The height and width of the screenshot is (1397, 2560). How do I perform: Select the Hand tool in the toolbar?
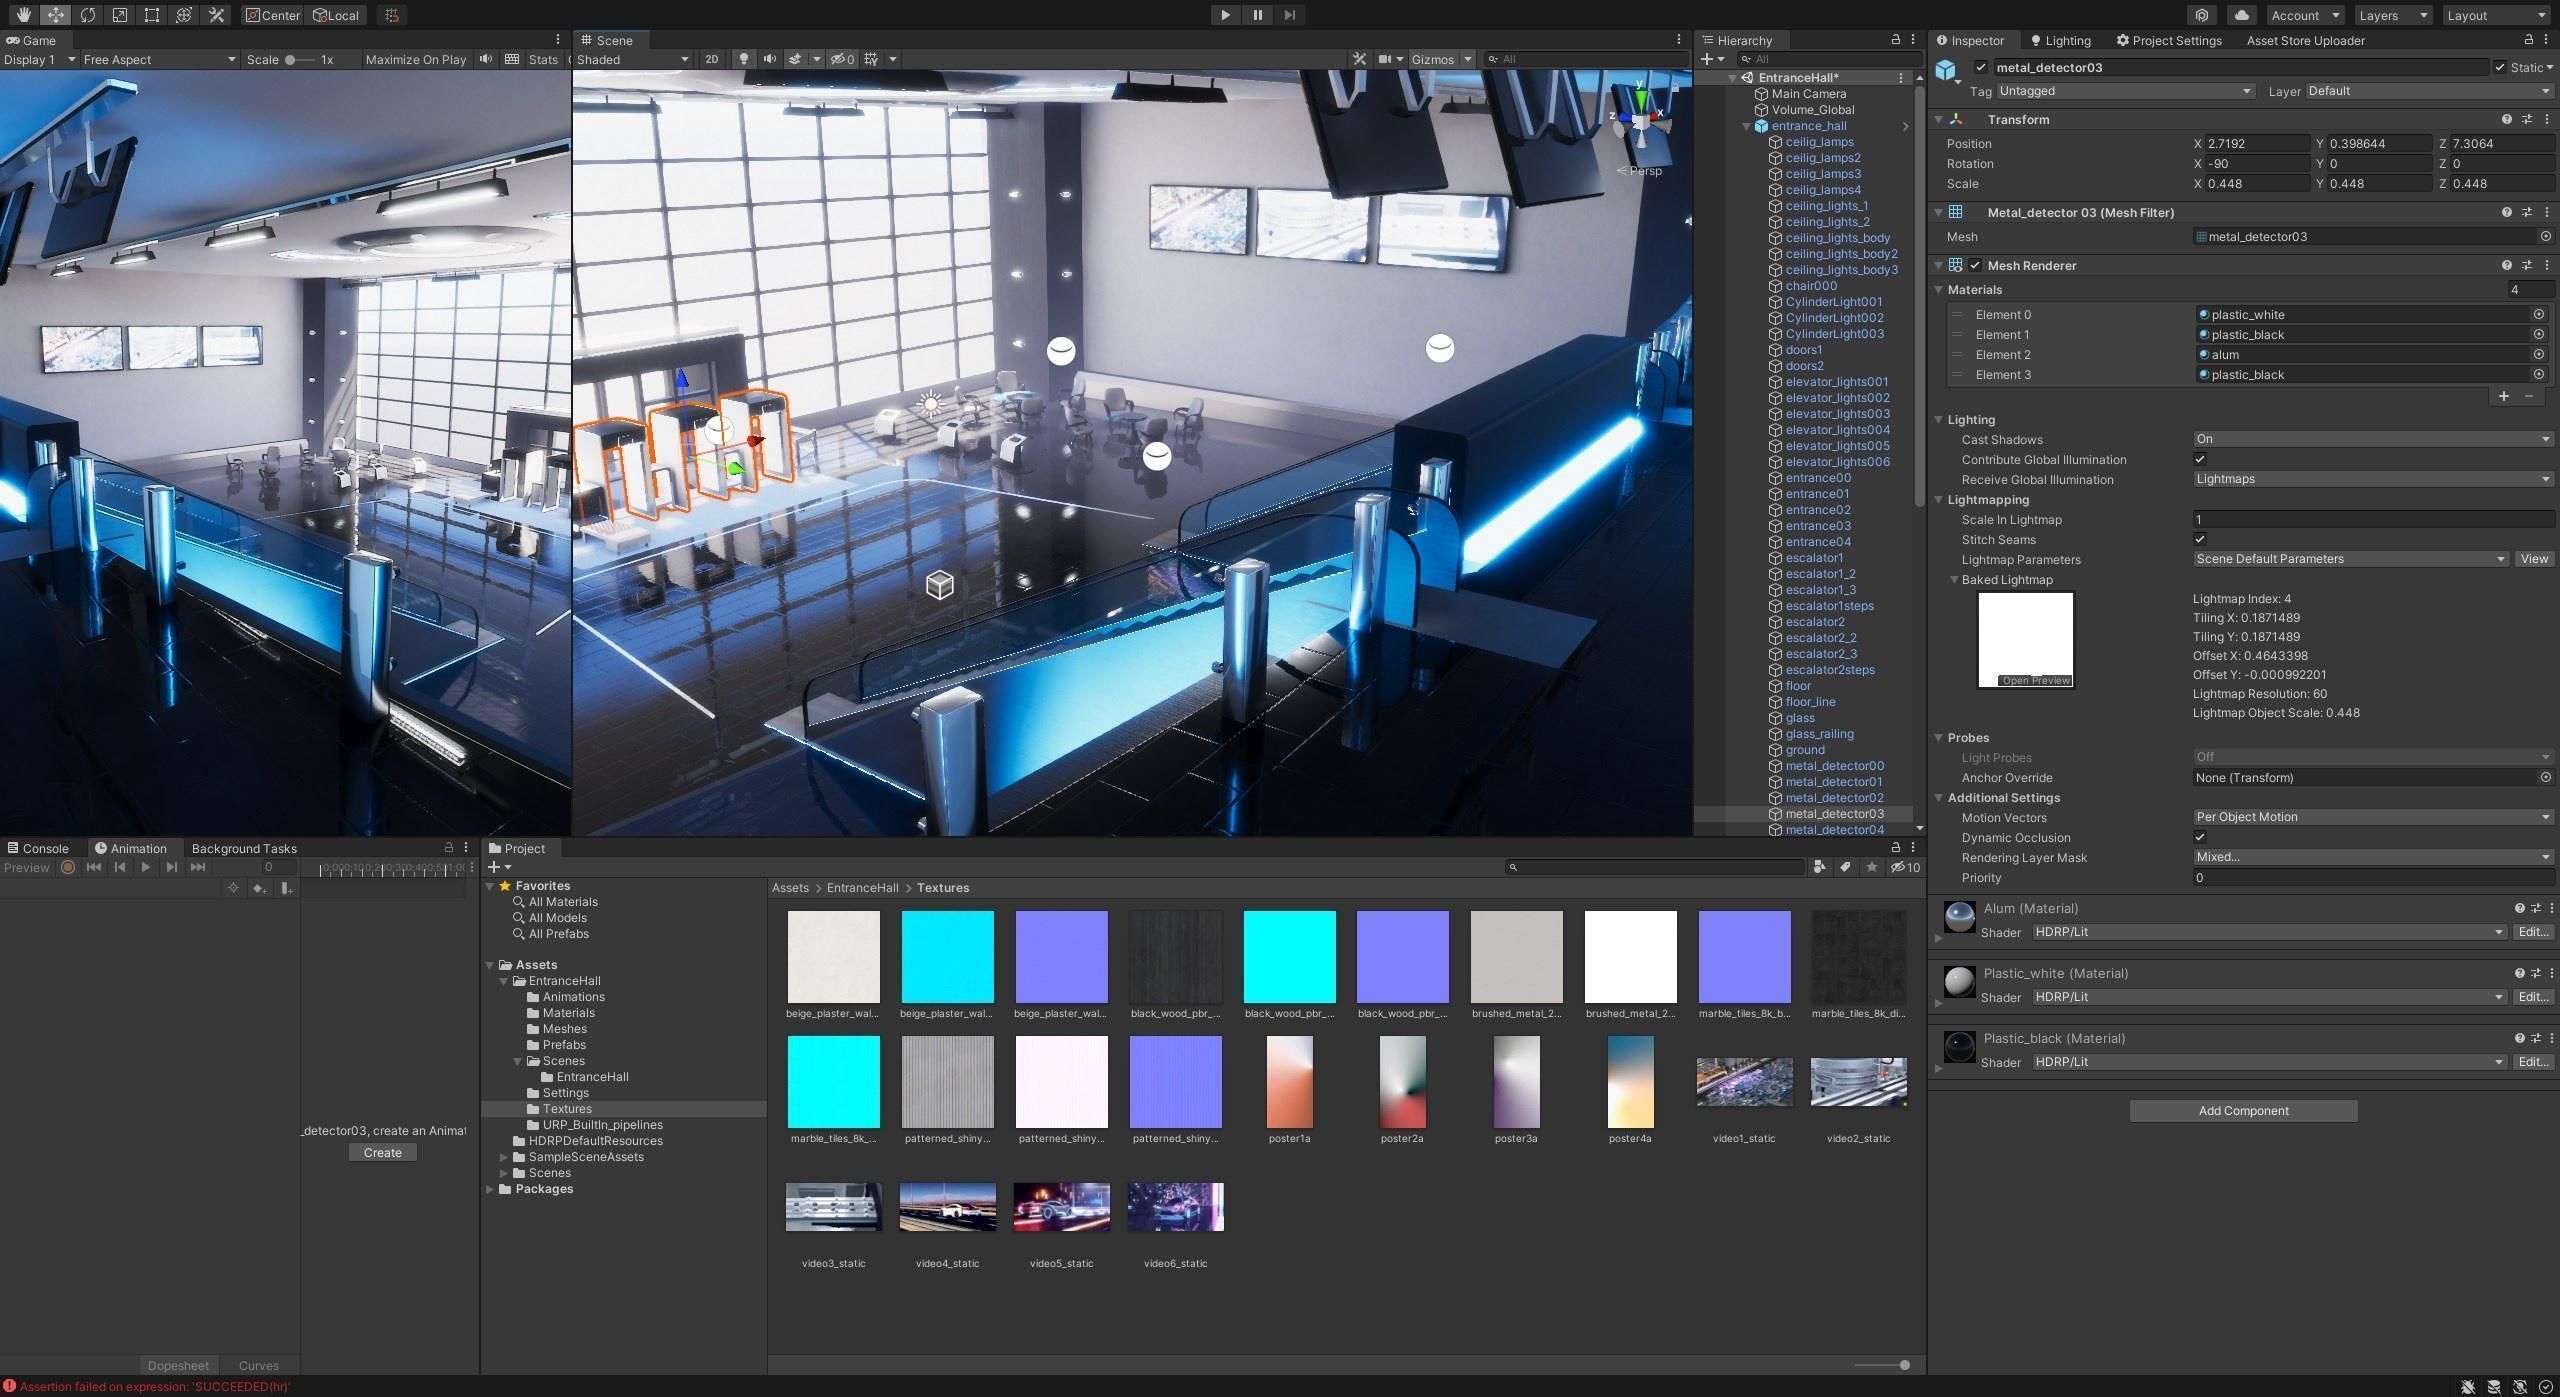(23, 15)
